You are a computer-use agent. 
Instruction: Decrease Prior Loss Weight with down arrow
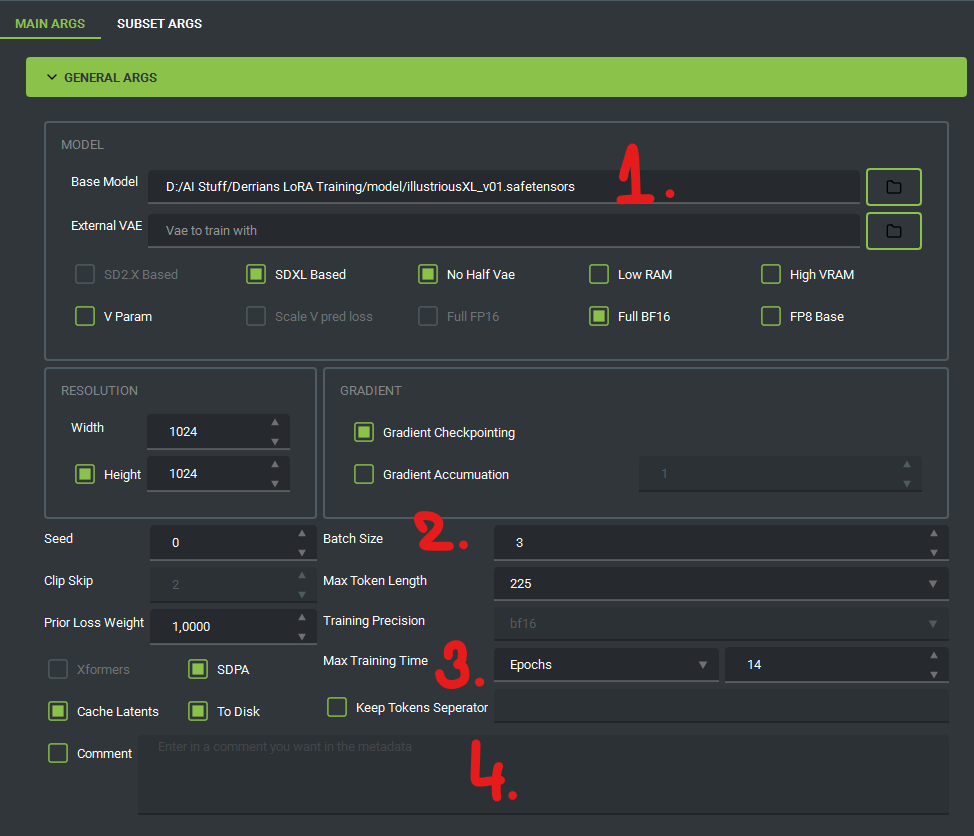(302, 637)
